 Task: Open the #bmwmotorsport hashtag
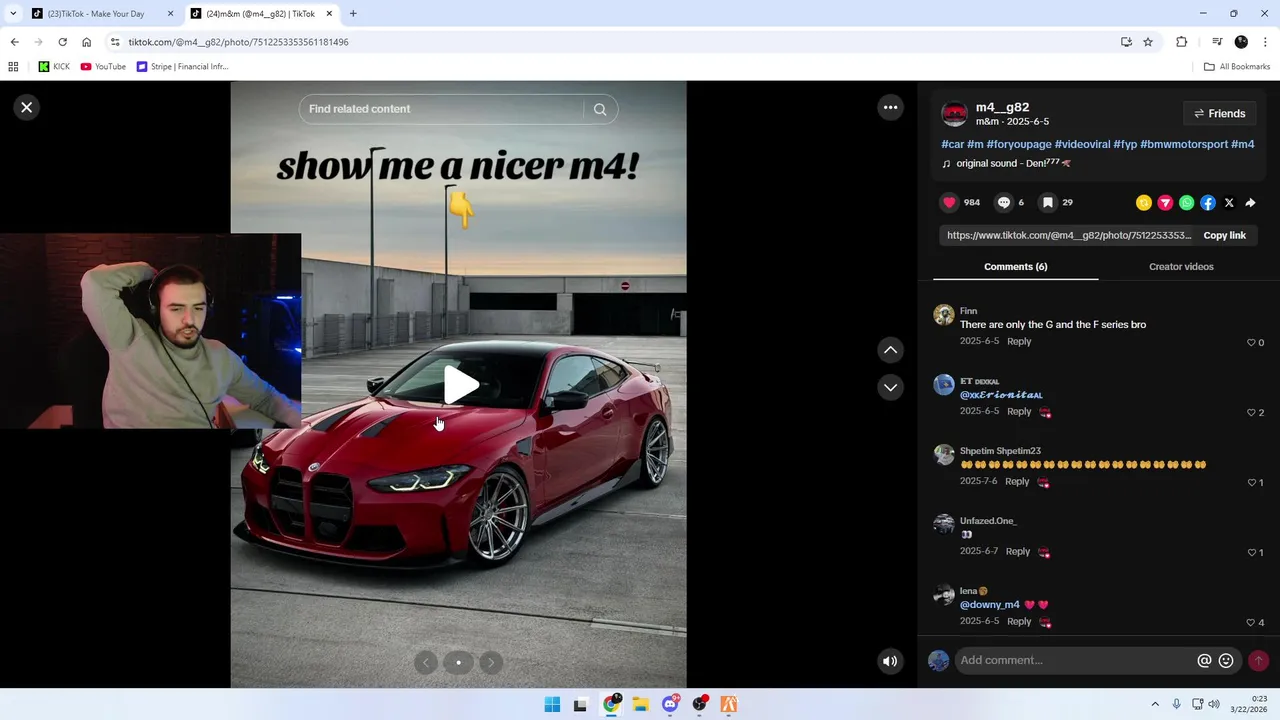1184,144
